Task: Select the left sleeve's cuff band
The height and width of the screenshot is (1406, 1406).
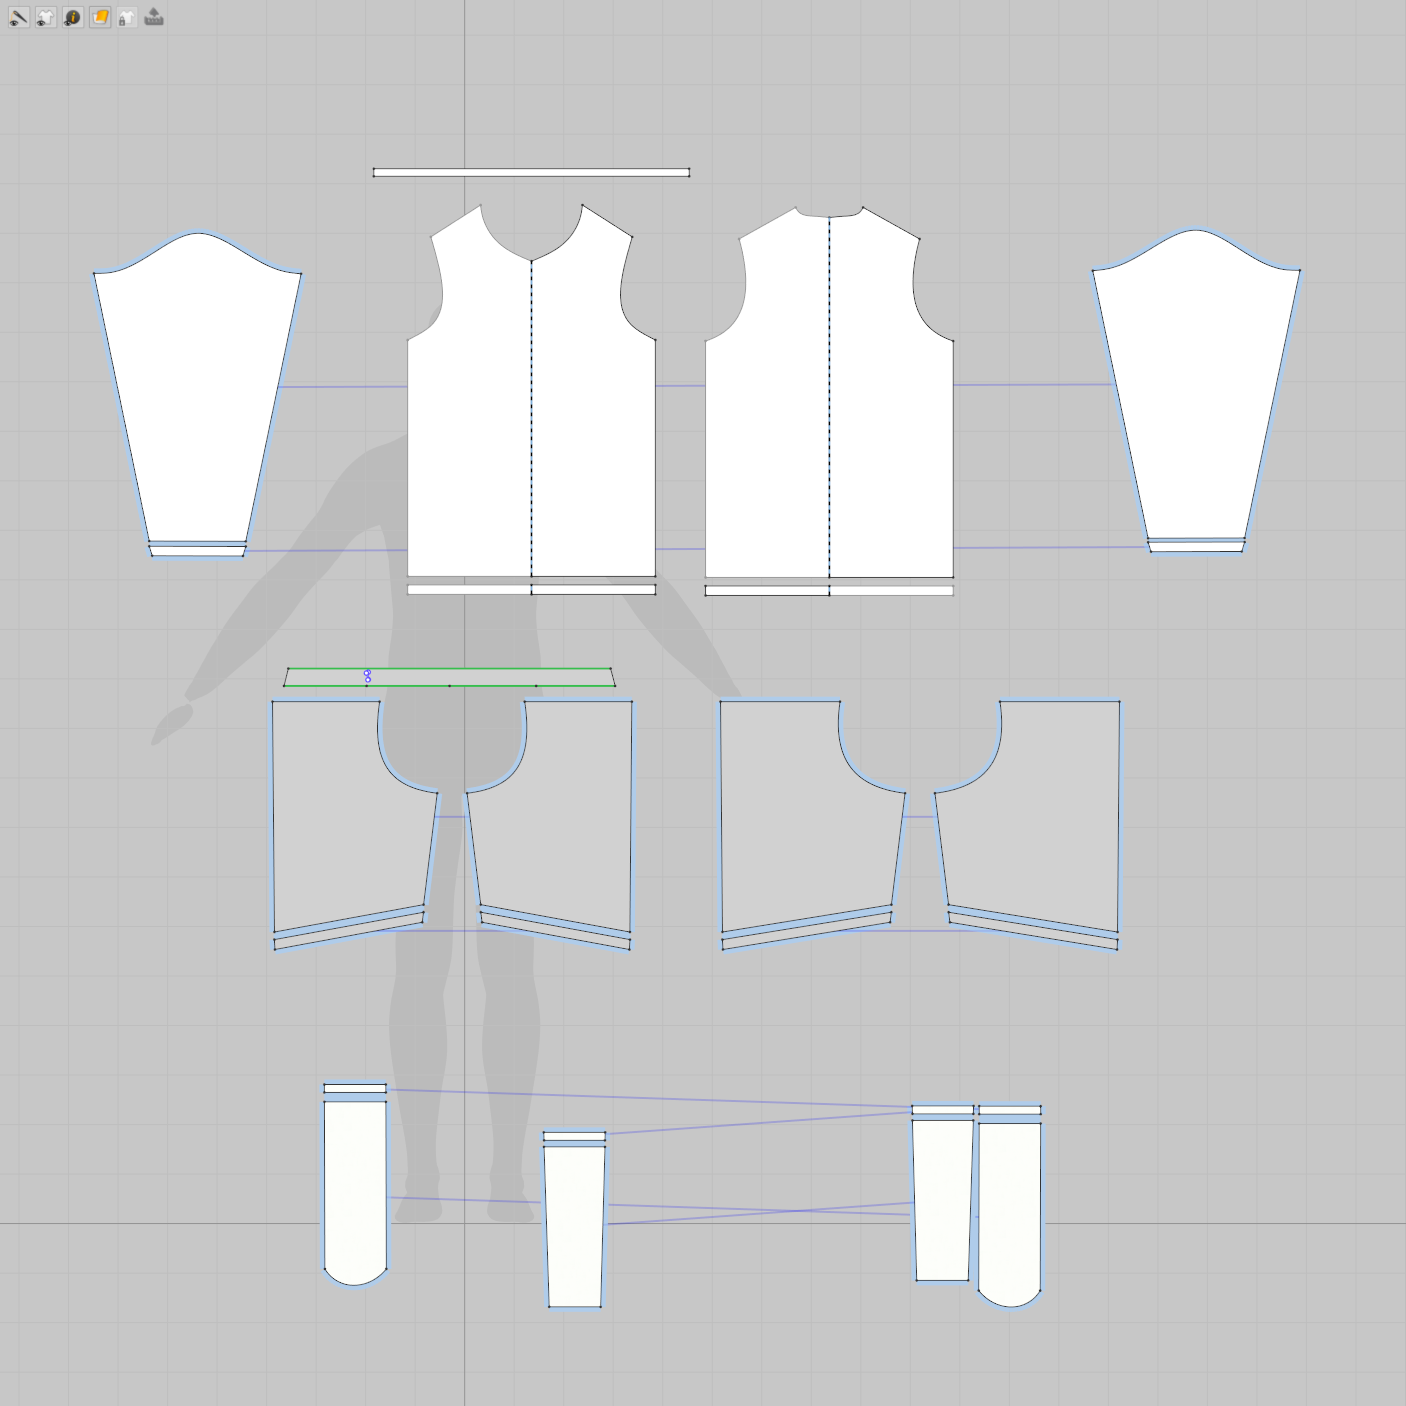Action: 198,551
